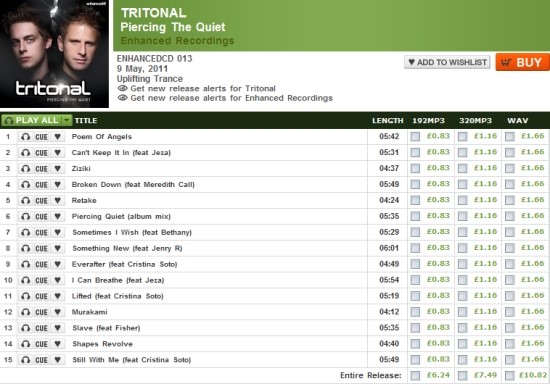Viewport: 550px width, 384px height.
Task: Play Broken Down preview headphone icon
Action: pyautogui.click(x=25, y=184)
